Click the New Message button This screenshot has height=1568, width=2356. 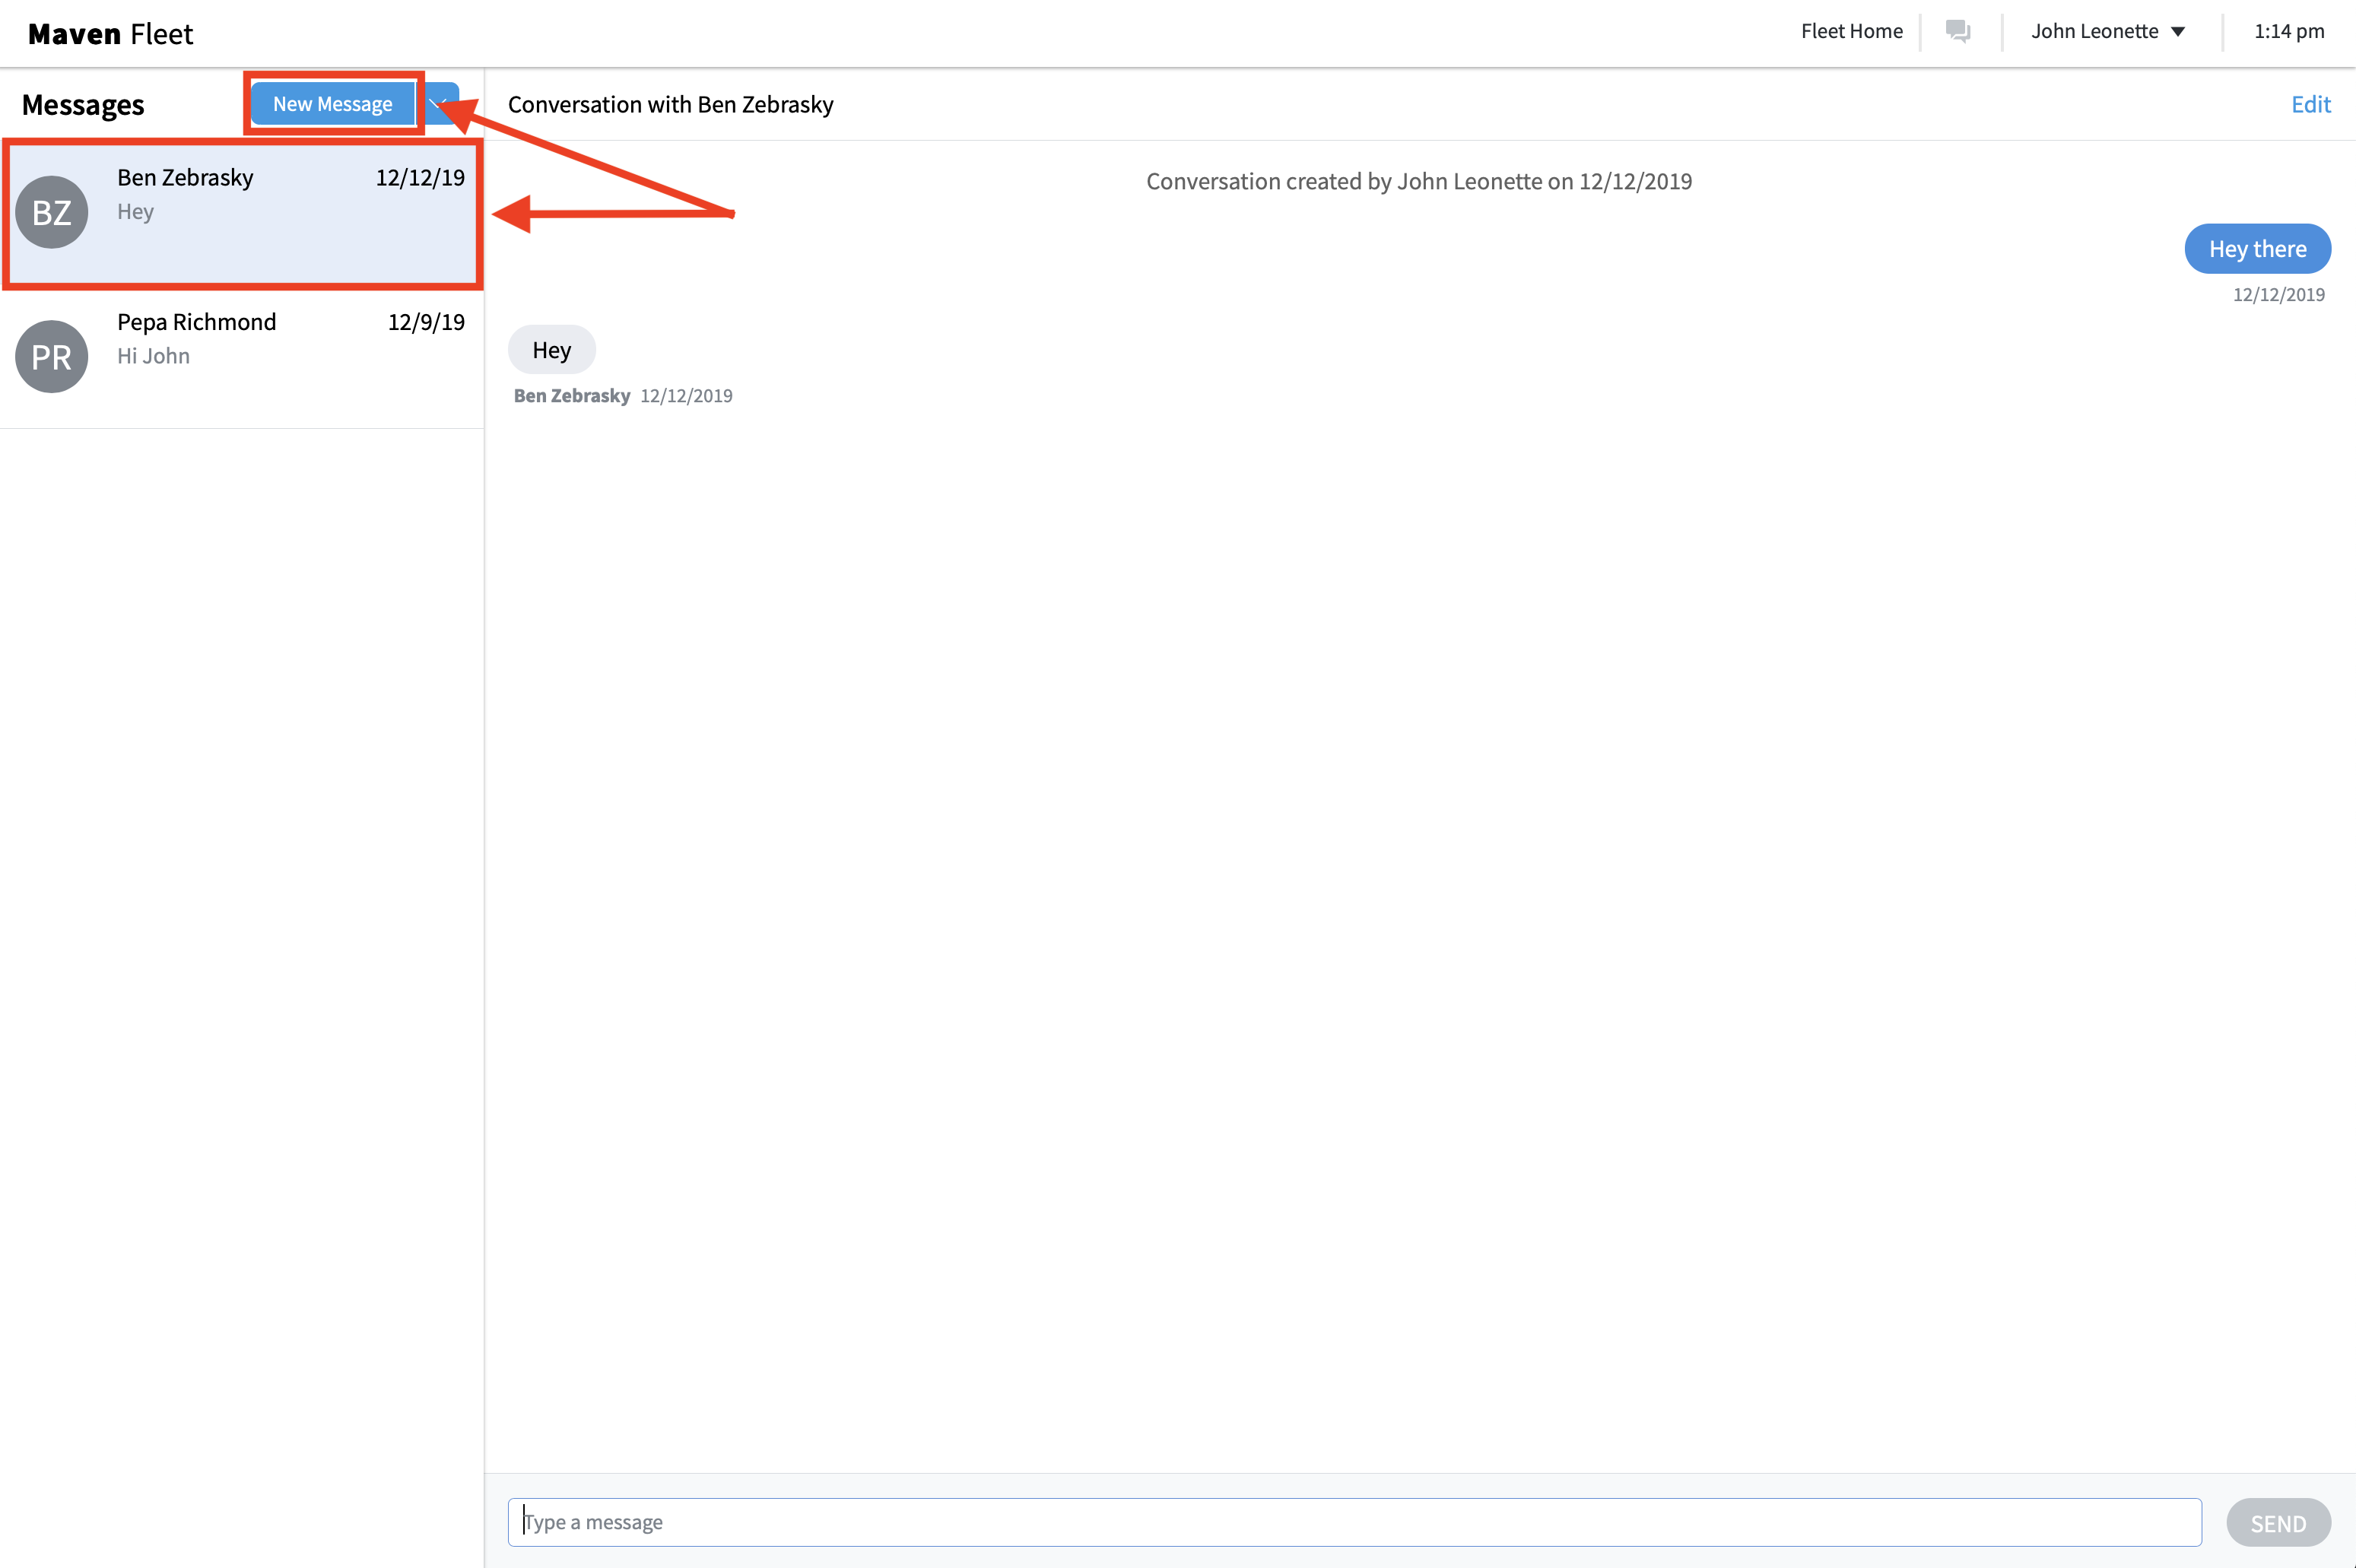coord(332,104)
